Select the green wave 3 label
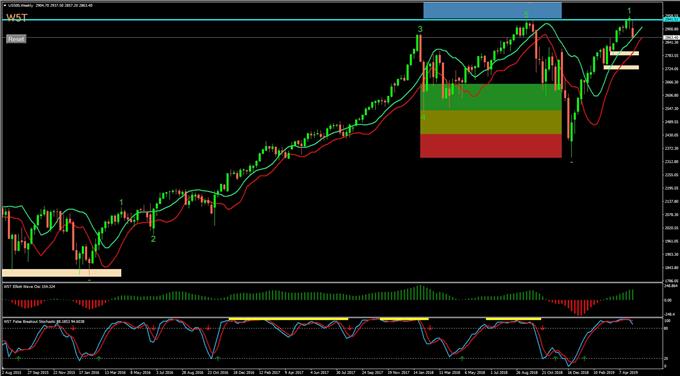This screenshot has height=376, width=680. 420,29
